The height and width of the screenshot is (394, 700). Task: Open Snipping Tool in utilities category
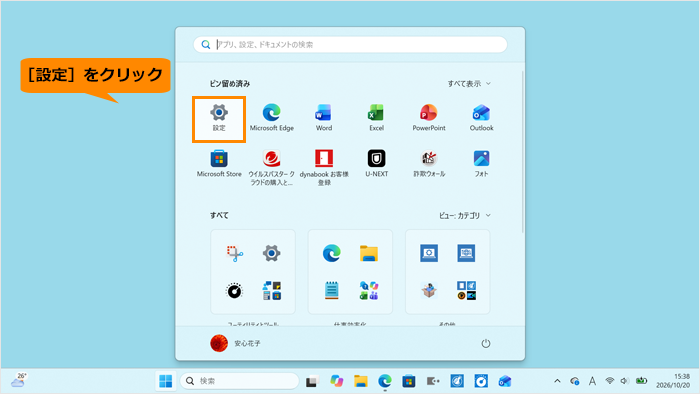pyautogui.click(x=234, y=253)
